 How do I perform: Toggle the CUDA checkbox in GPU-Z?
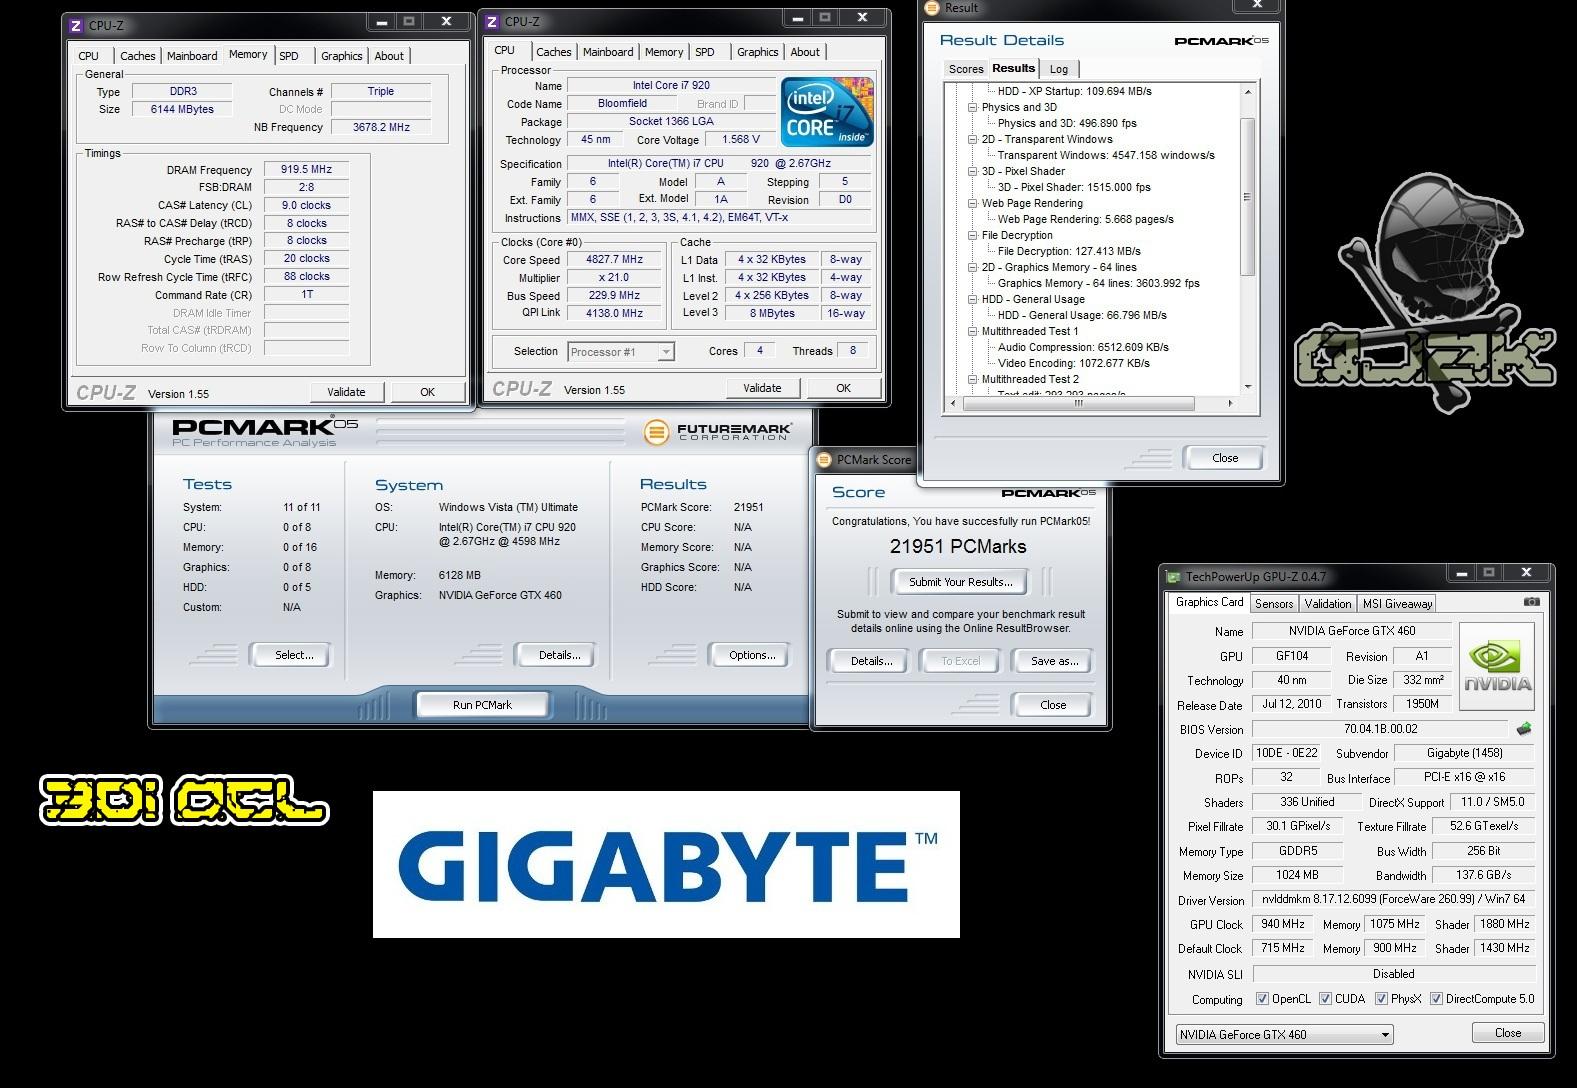coord(1325,998)
